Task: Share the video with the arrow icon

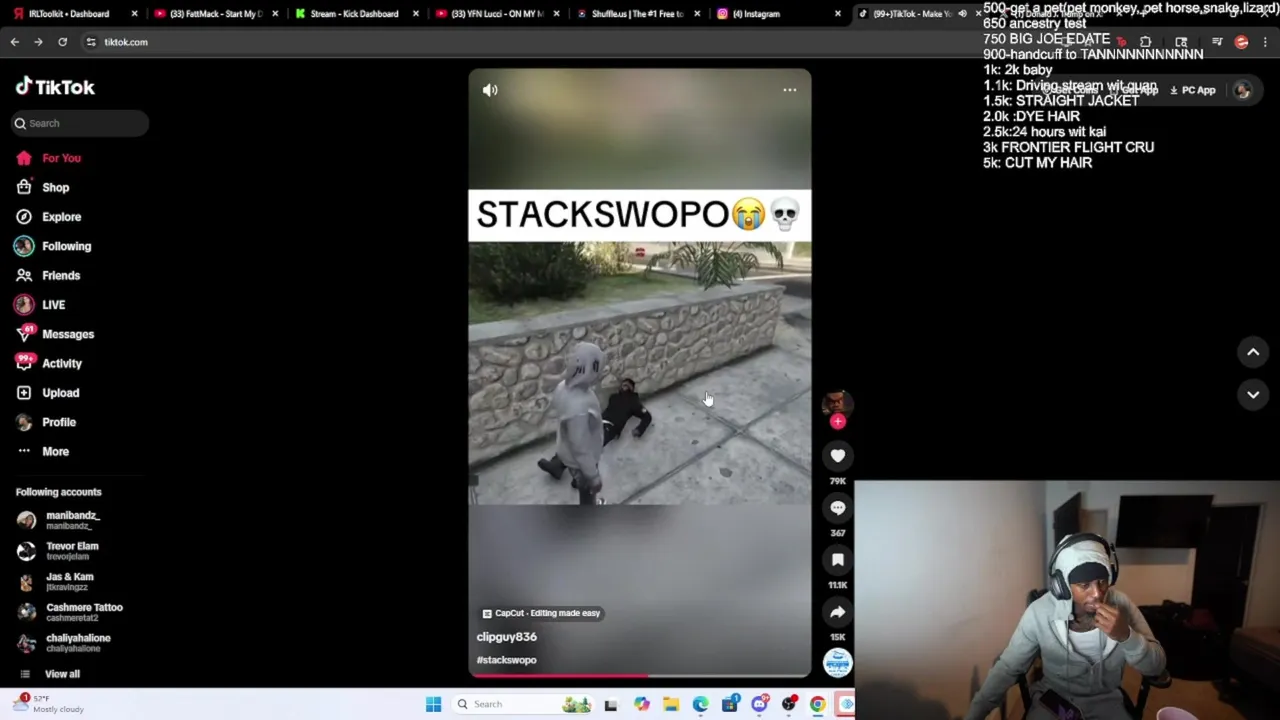Action: [838, 612]
